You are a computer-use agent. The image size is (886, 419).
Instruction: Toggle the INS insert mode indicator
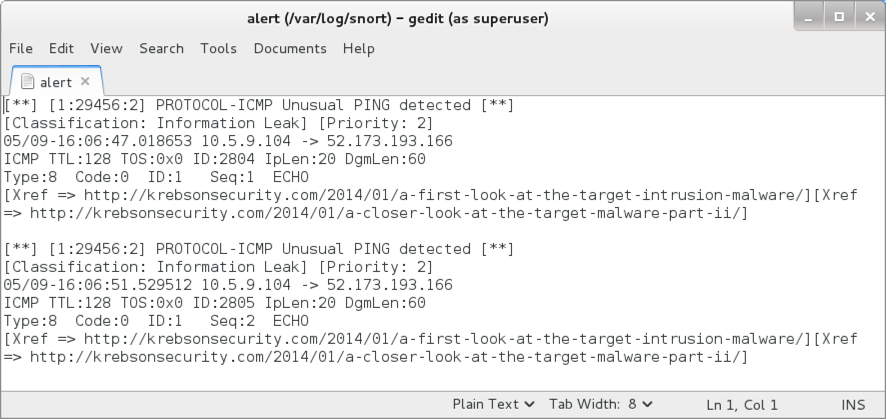(853, 405)
